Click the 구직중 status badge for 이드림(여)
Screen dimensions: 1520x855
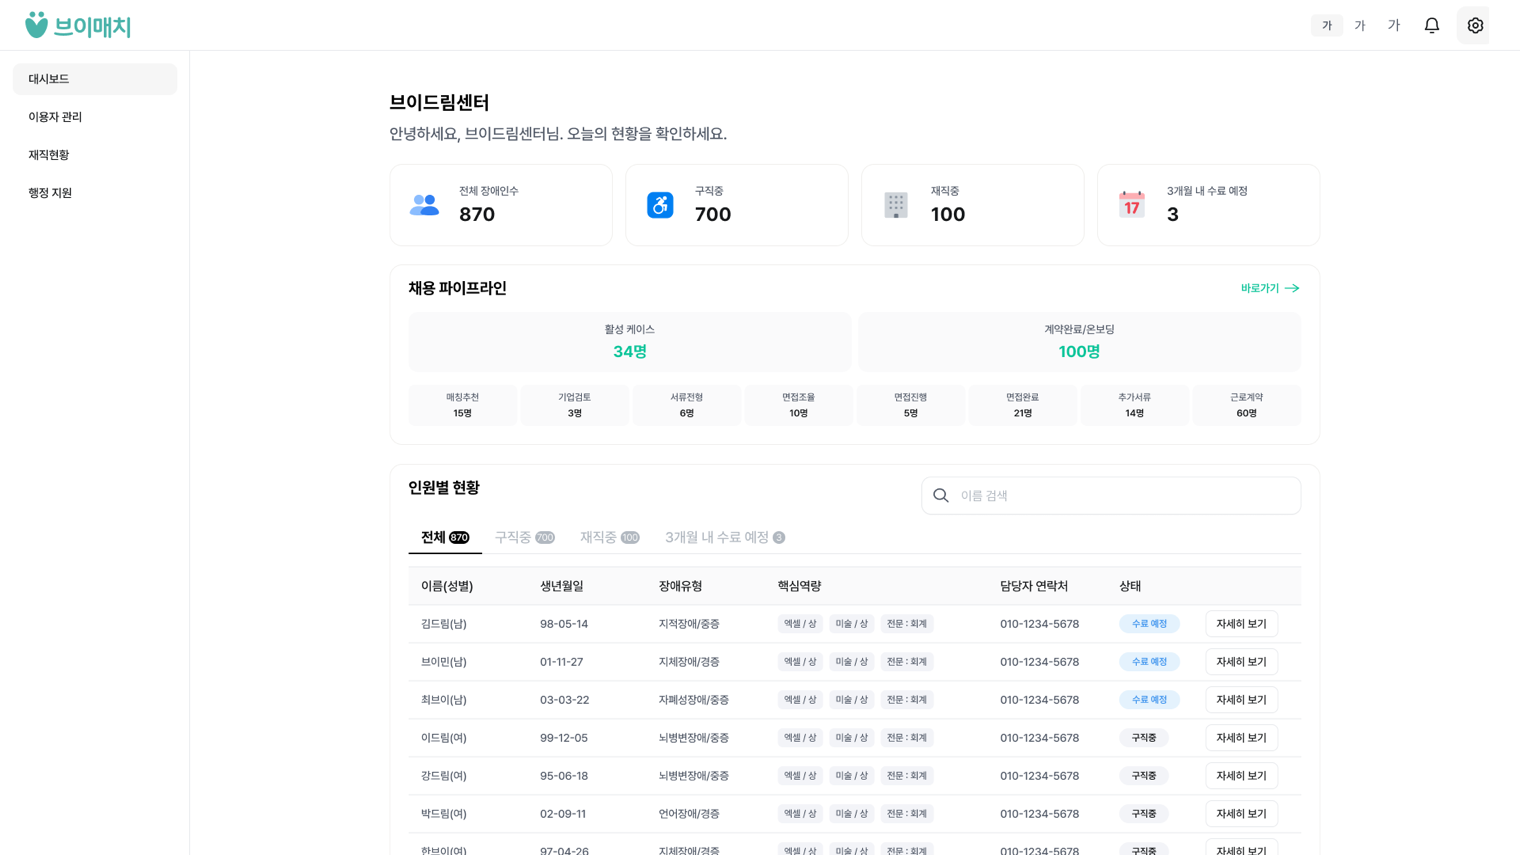click(x=1144, y=738)
